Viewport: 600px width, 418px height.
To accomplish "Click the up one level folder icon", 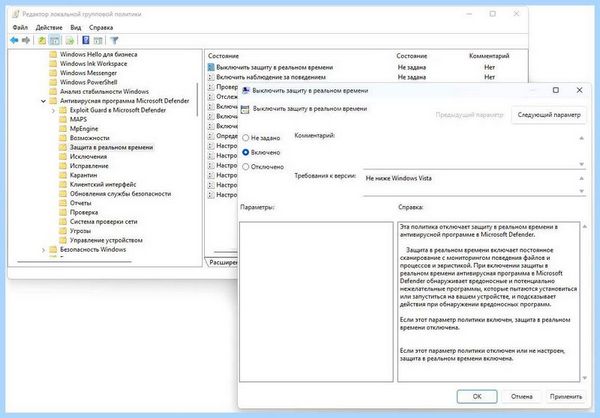I will coord(42,40).
